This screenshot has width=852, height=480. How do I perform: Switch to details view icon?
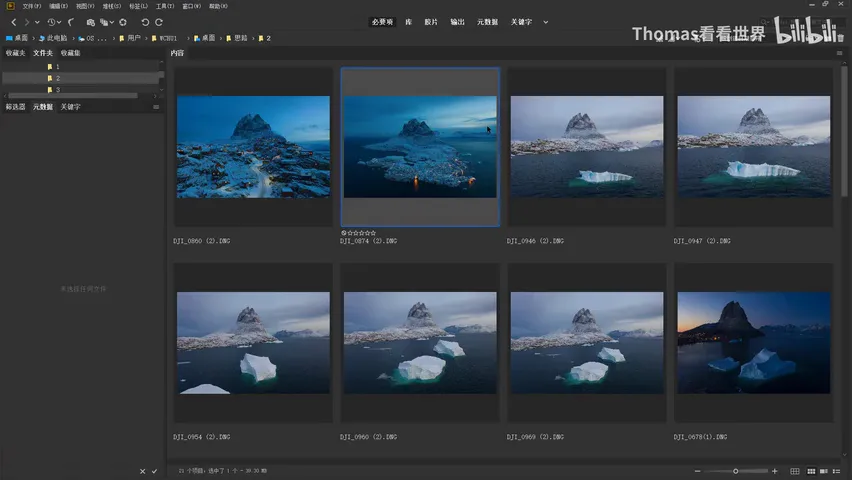(824, 471)
